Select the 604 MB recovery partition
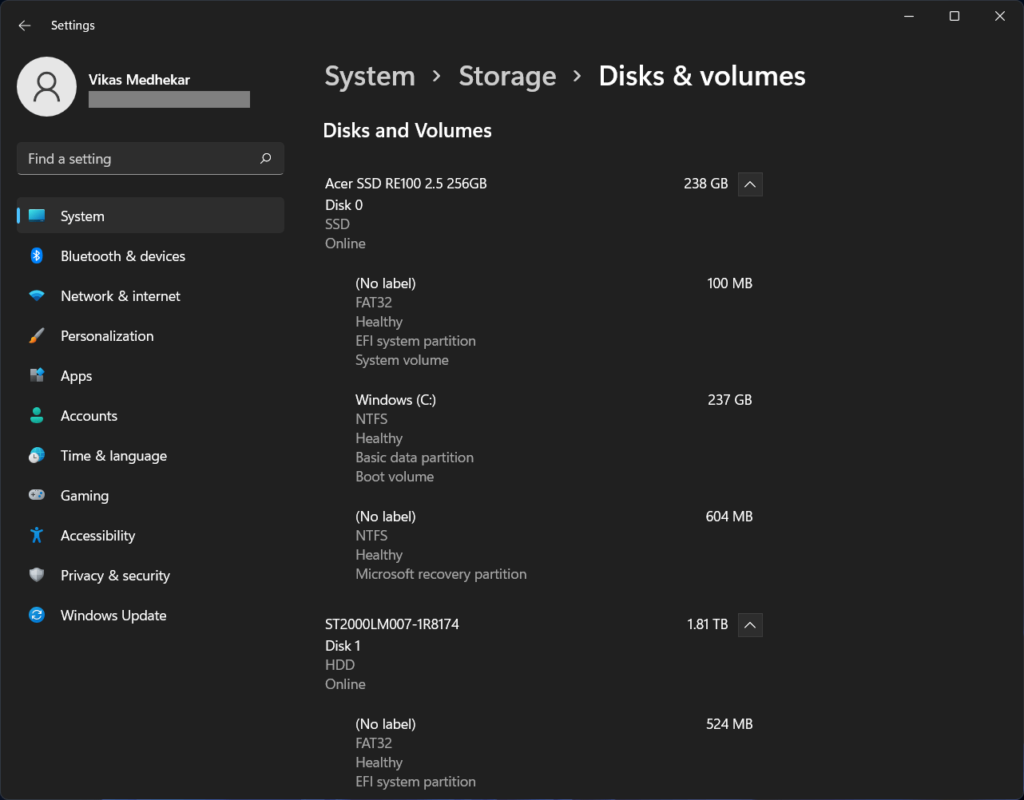Image resolution: width=1024 pixels, height=800 pixels. tap(554, 545)
